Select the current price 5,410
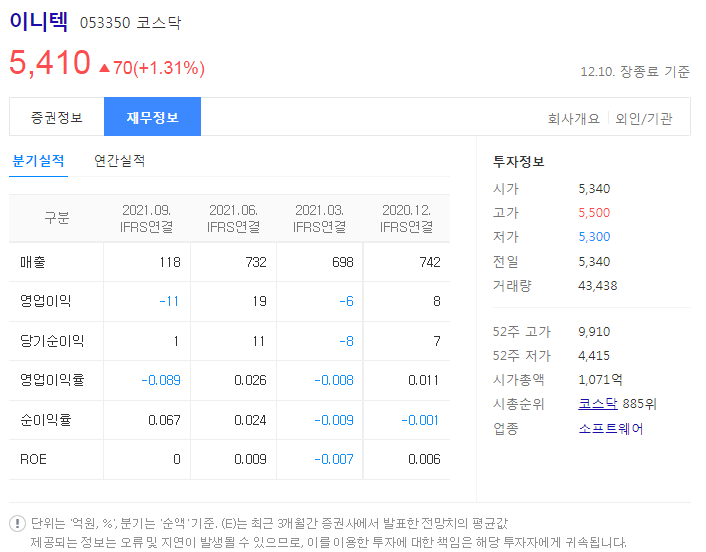 click(50, 62)
